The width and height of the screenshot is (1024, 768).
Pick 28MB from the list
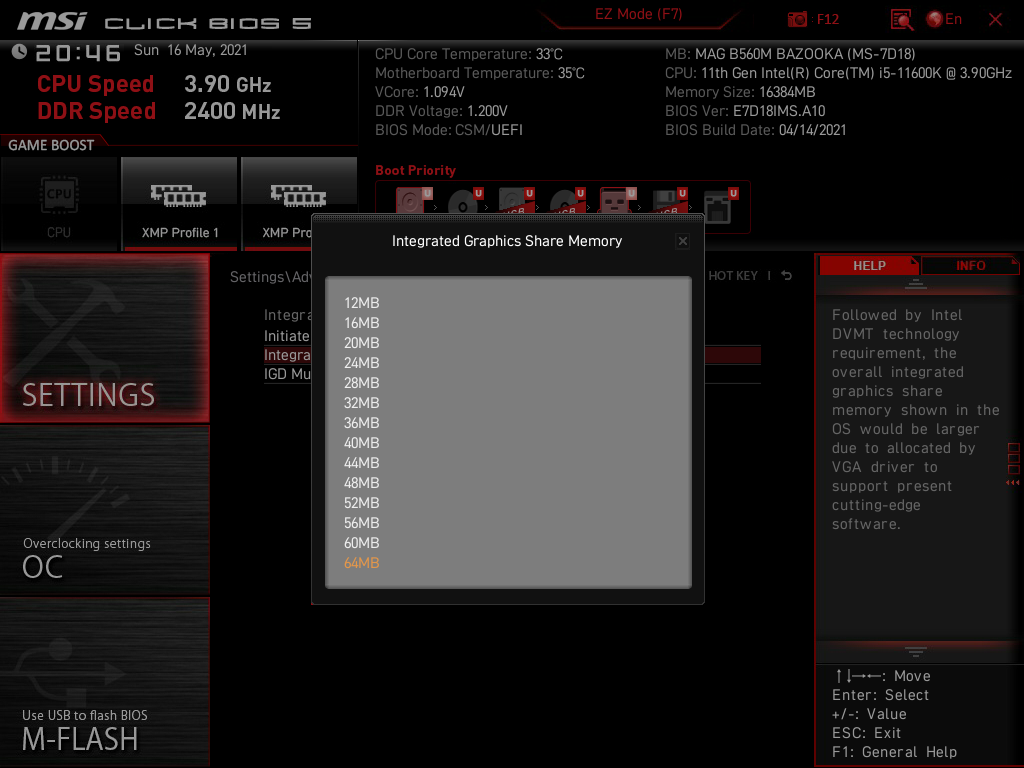click(x=361, y=383)
